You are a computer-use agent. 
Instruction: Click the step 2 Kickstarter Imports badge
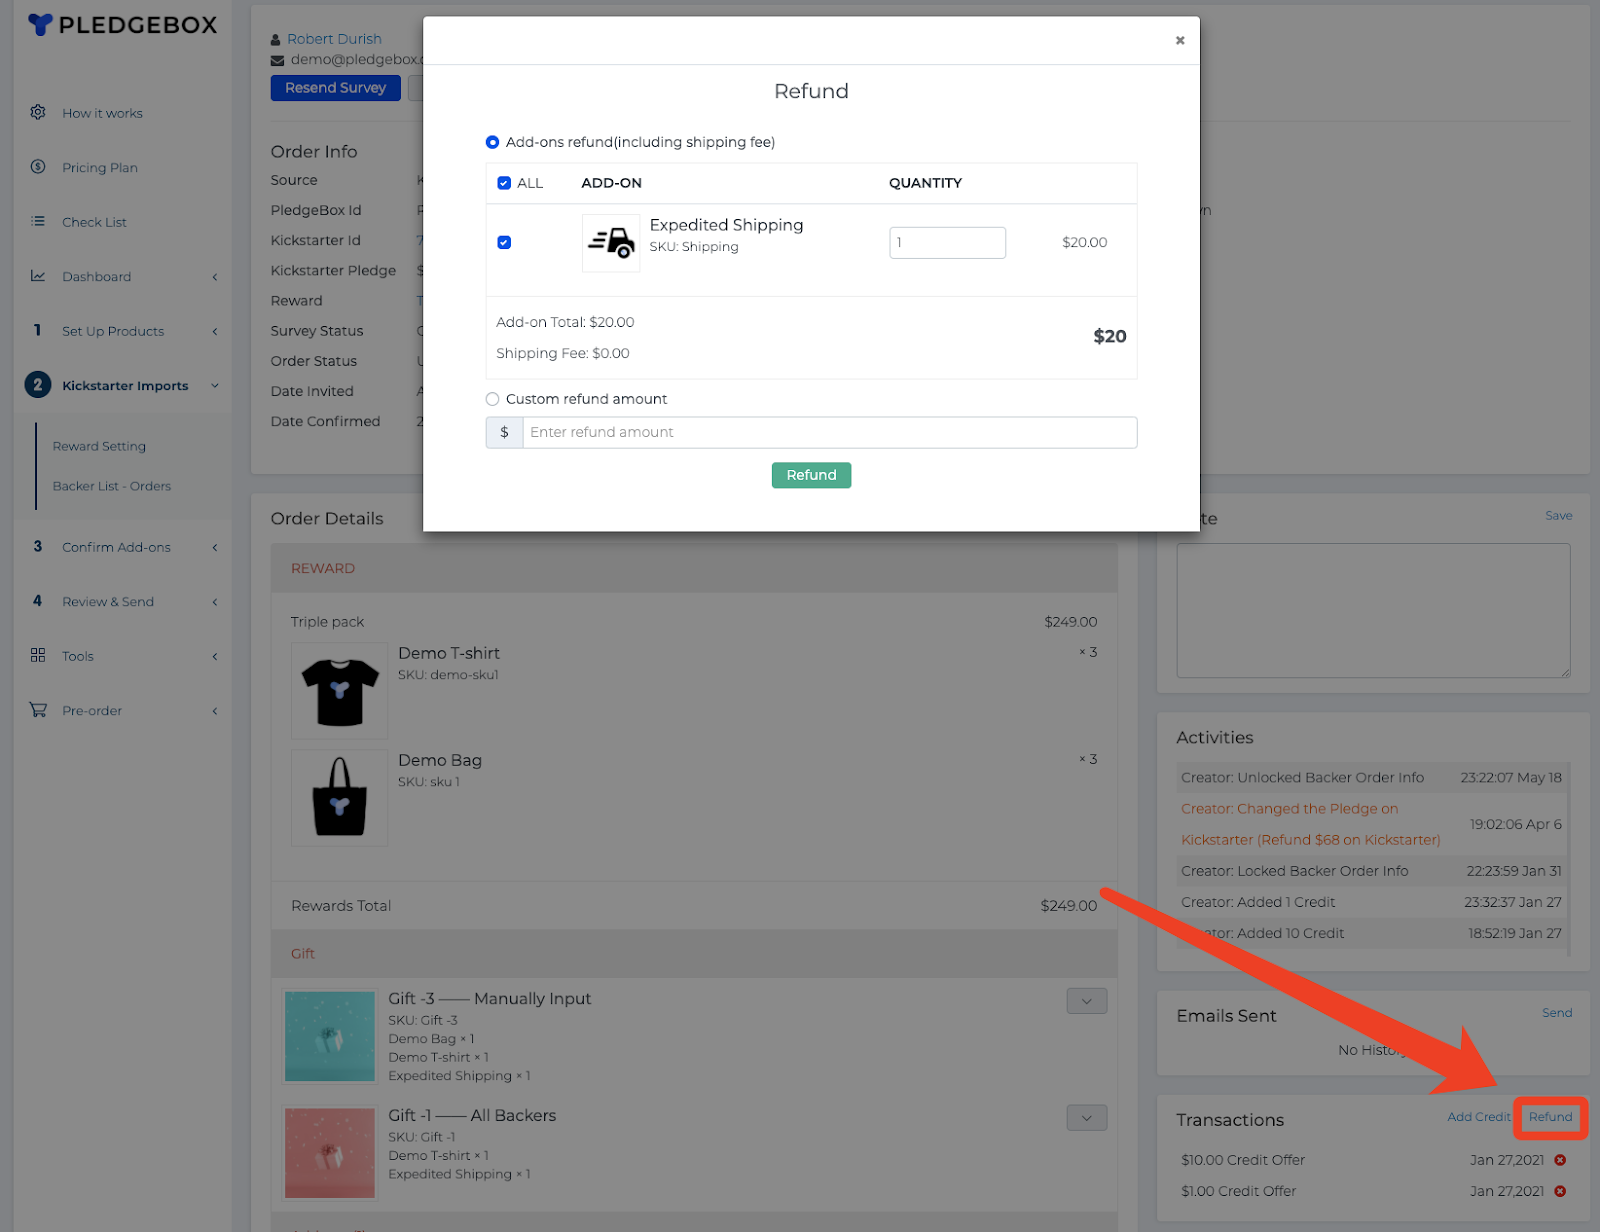tap(38, 385)
